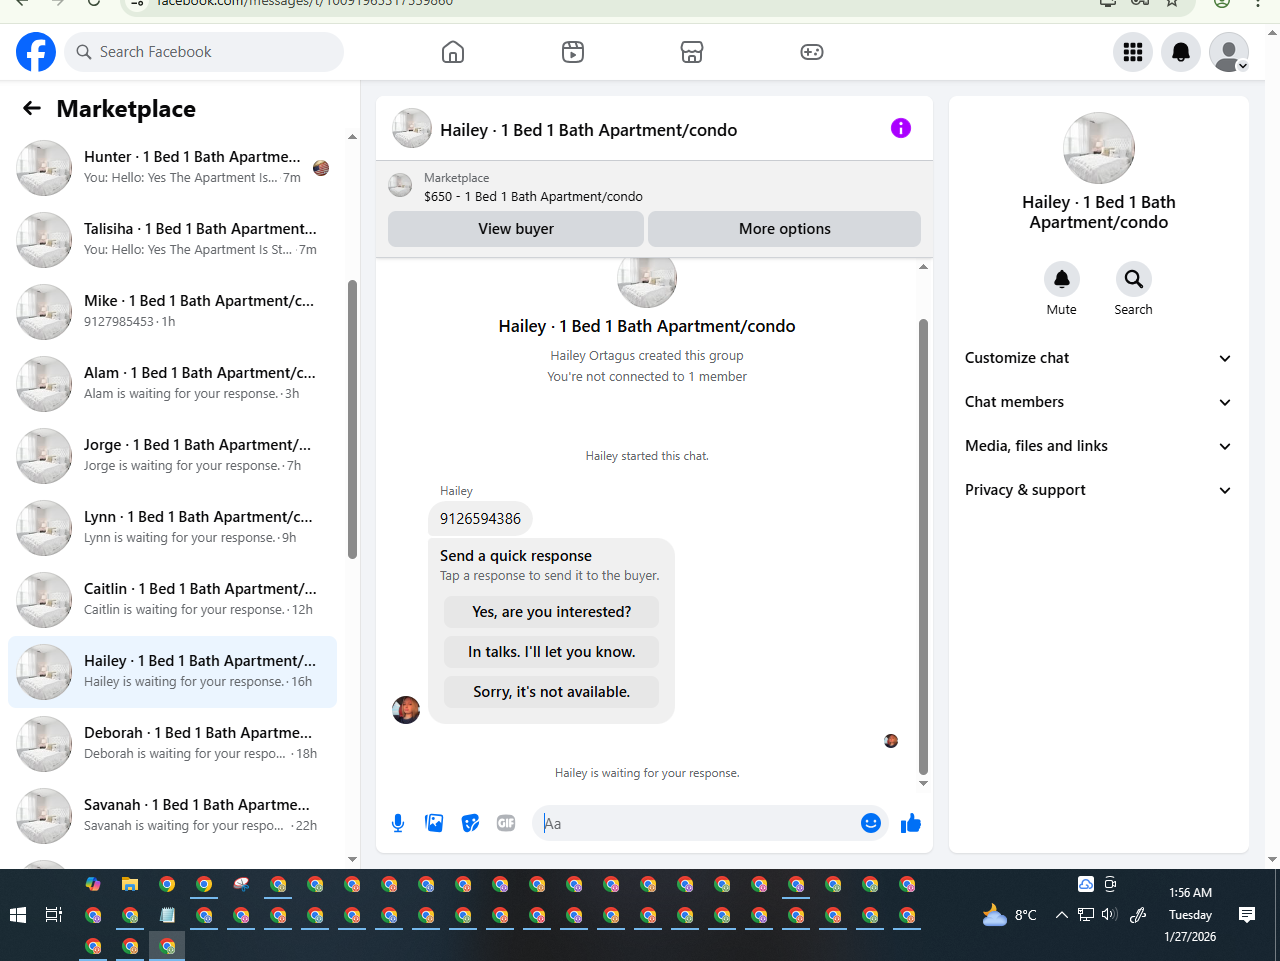Open Jorge's apartment conversation
Viewport: 1280px width, 961px height.
[x=172, y=456]
